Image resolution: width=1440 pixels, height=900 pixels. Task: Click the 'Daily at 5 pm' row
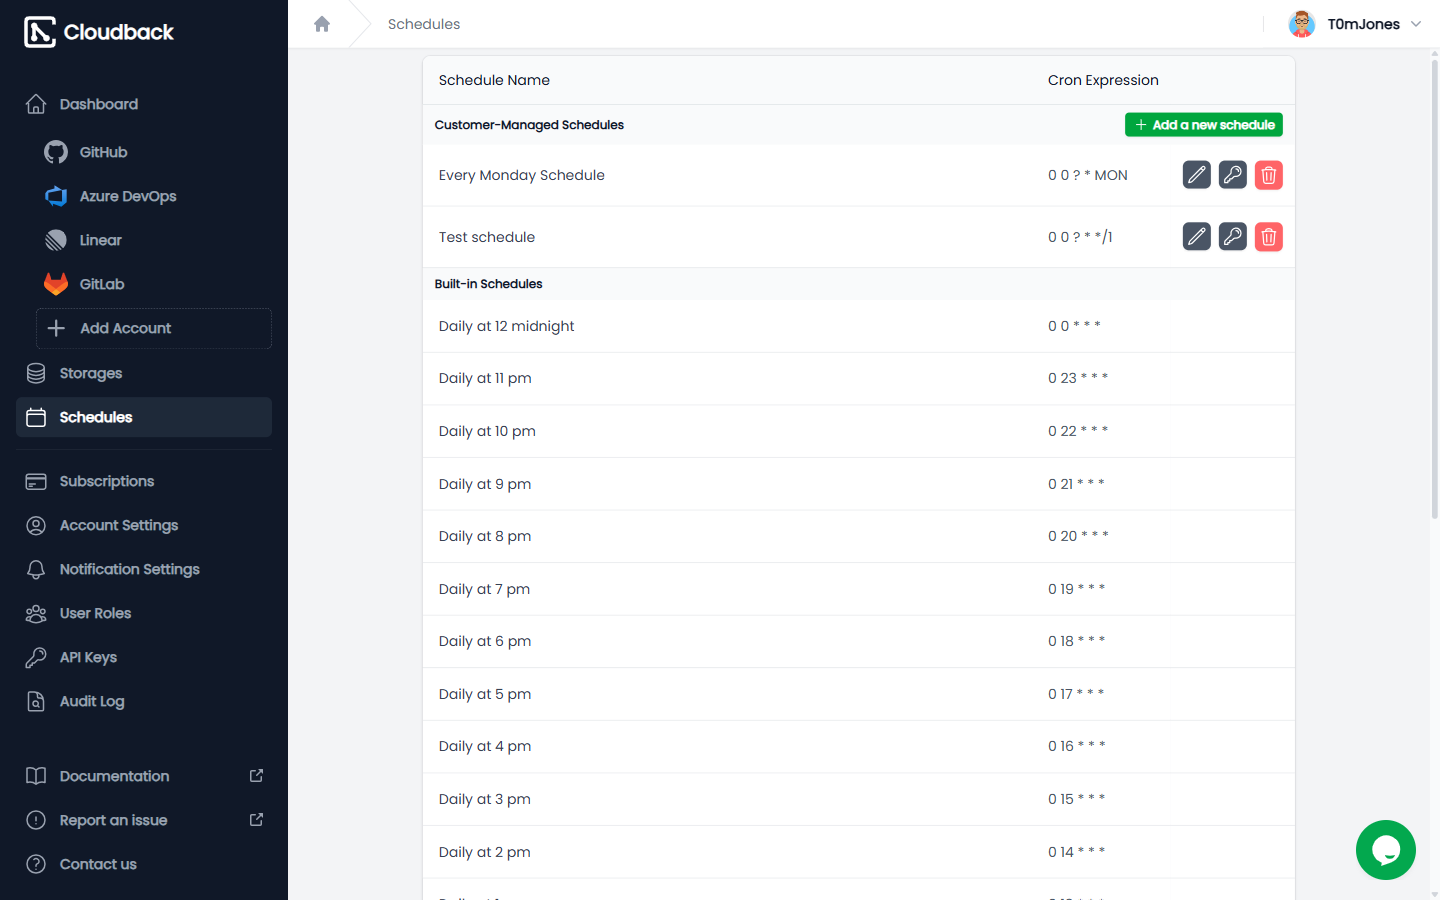(x=859, y=694)
